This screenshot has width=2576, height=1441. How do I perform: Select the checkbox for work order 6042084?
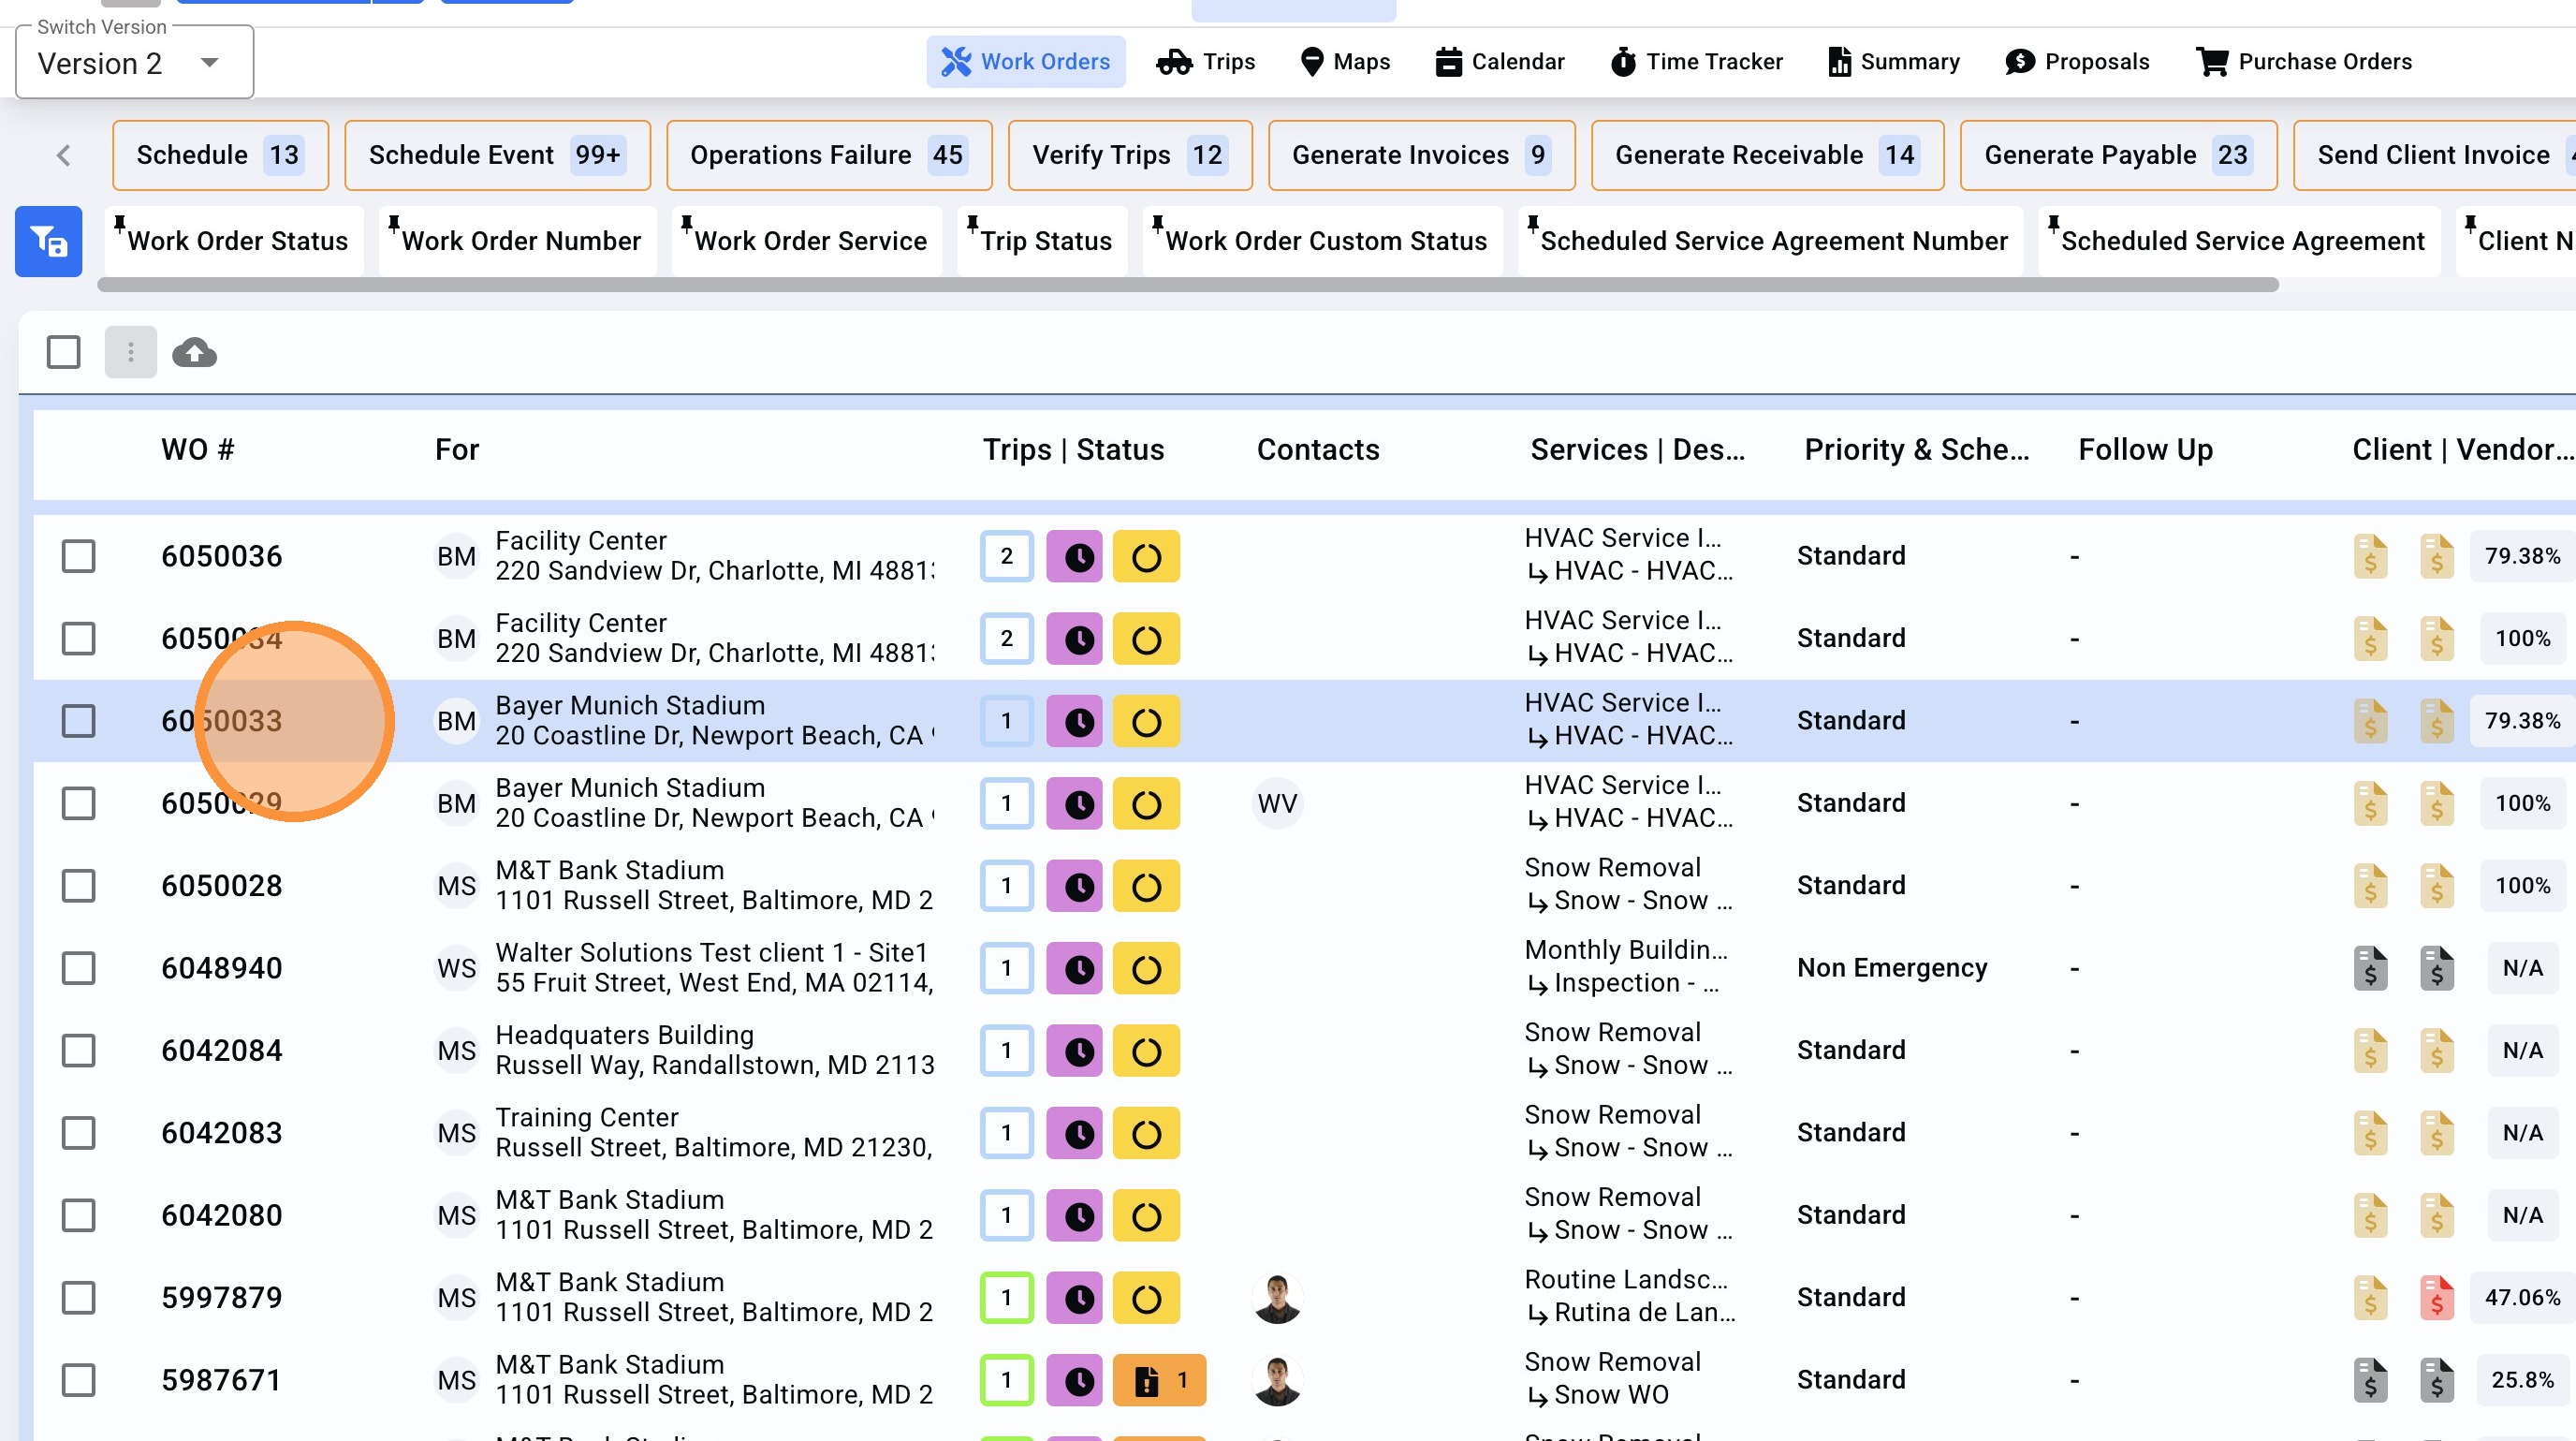pyautogui.click(x=78, y=1050)
